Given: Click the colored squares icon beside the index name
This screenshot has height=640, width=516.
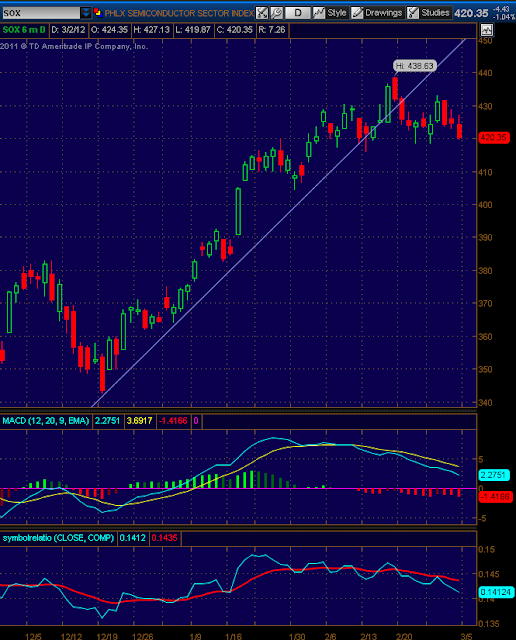Looking at the screenshot, I should [x=98, y=13].
